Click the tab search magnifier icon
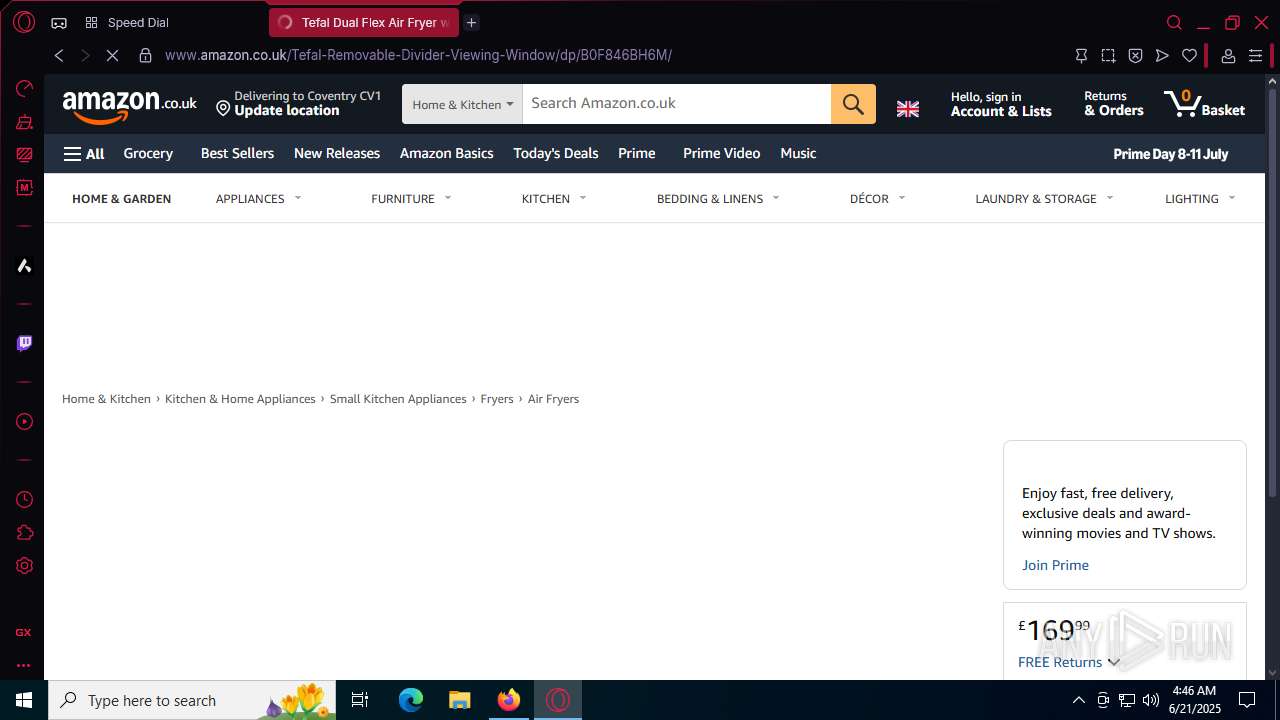 click(x=1174, y=22)
